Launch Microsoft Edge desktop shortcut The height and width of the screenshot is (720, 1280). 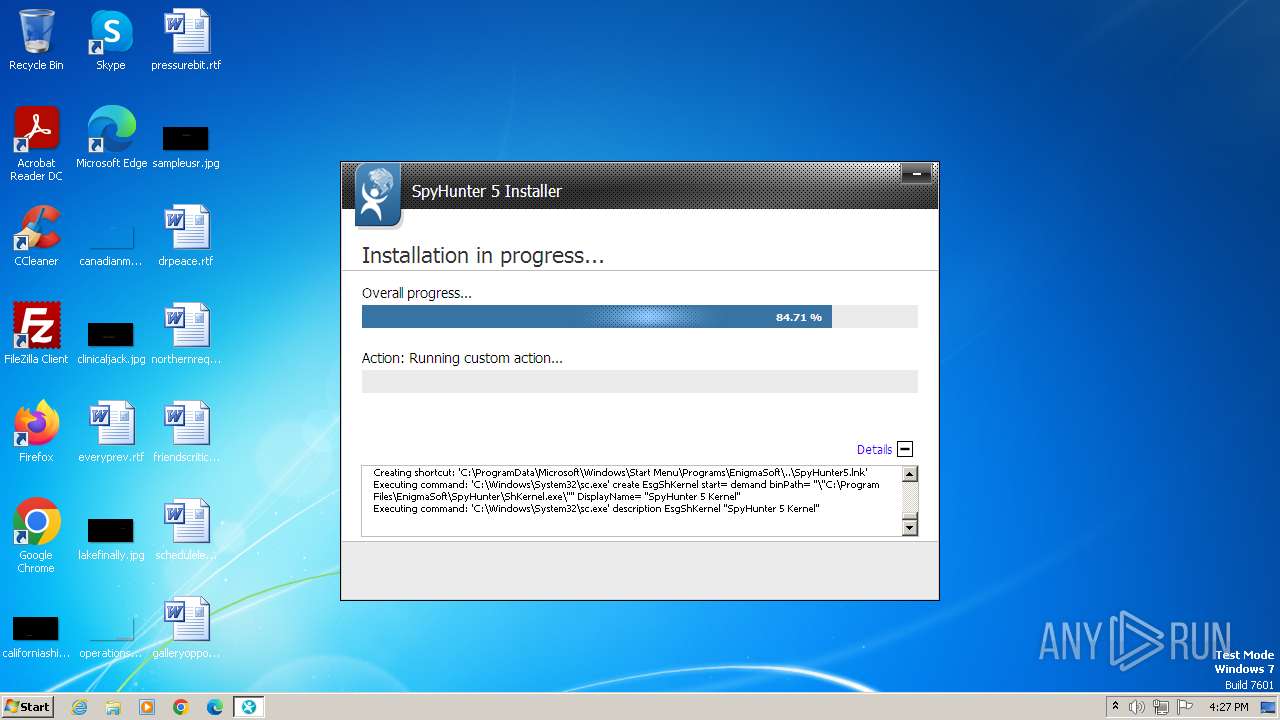[111, 137]
